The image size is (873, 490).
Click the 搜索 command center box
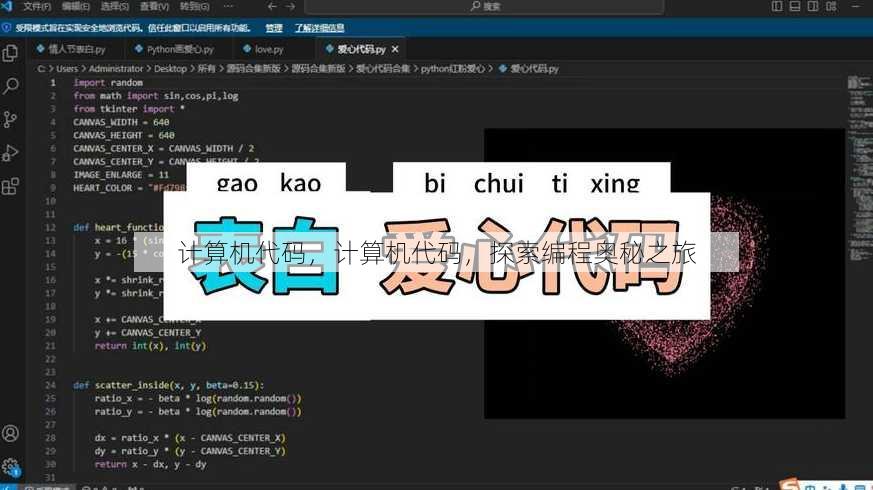tap(484, 7)
